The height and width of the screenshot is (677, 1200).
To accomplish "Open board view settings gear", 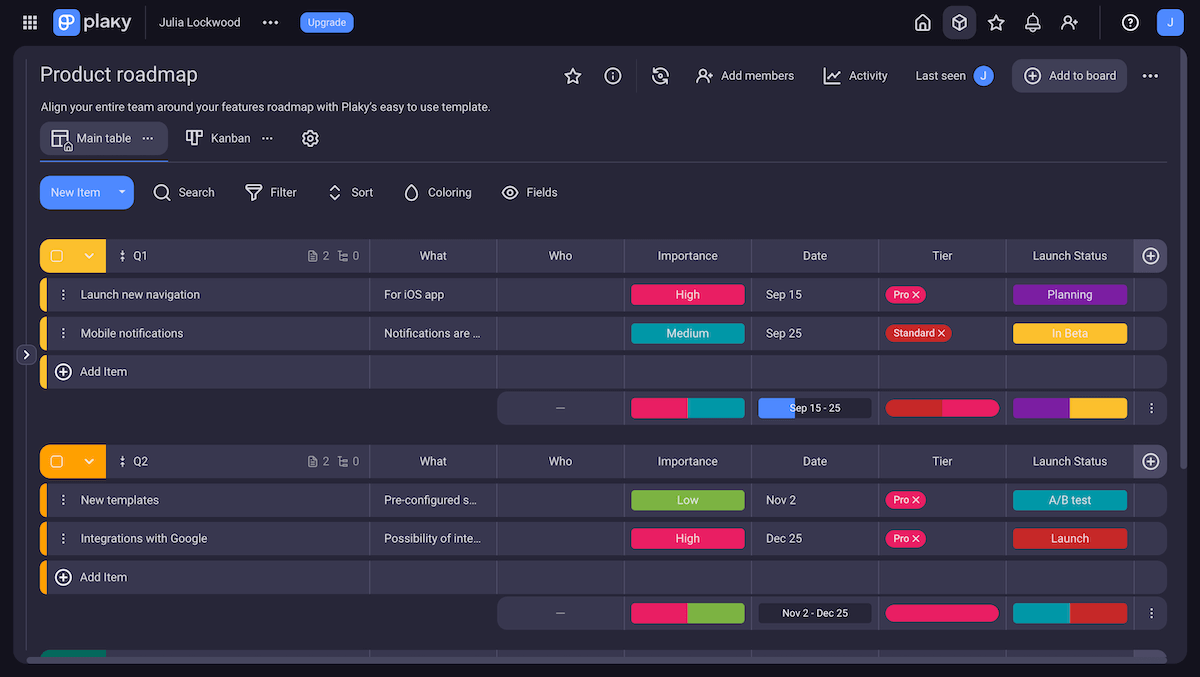I will pos(310,138).
